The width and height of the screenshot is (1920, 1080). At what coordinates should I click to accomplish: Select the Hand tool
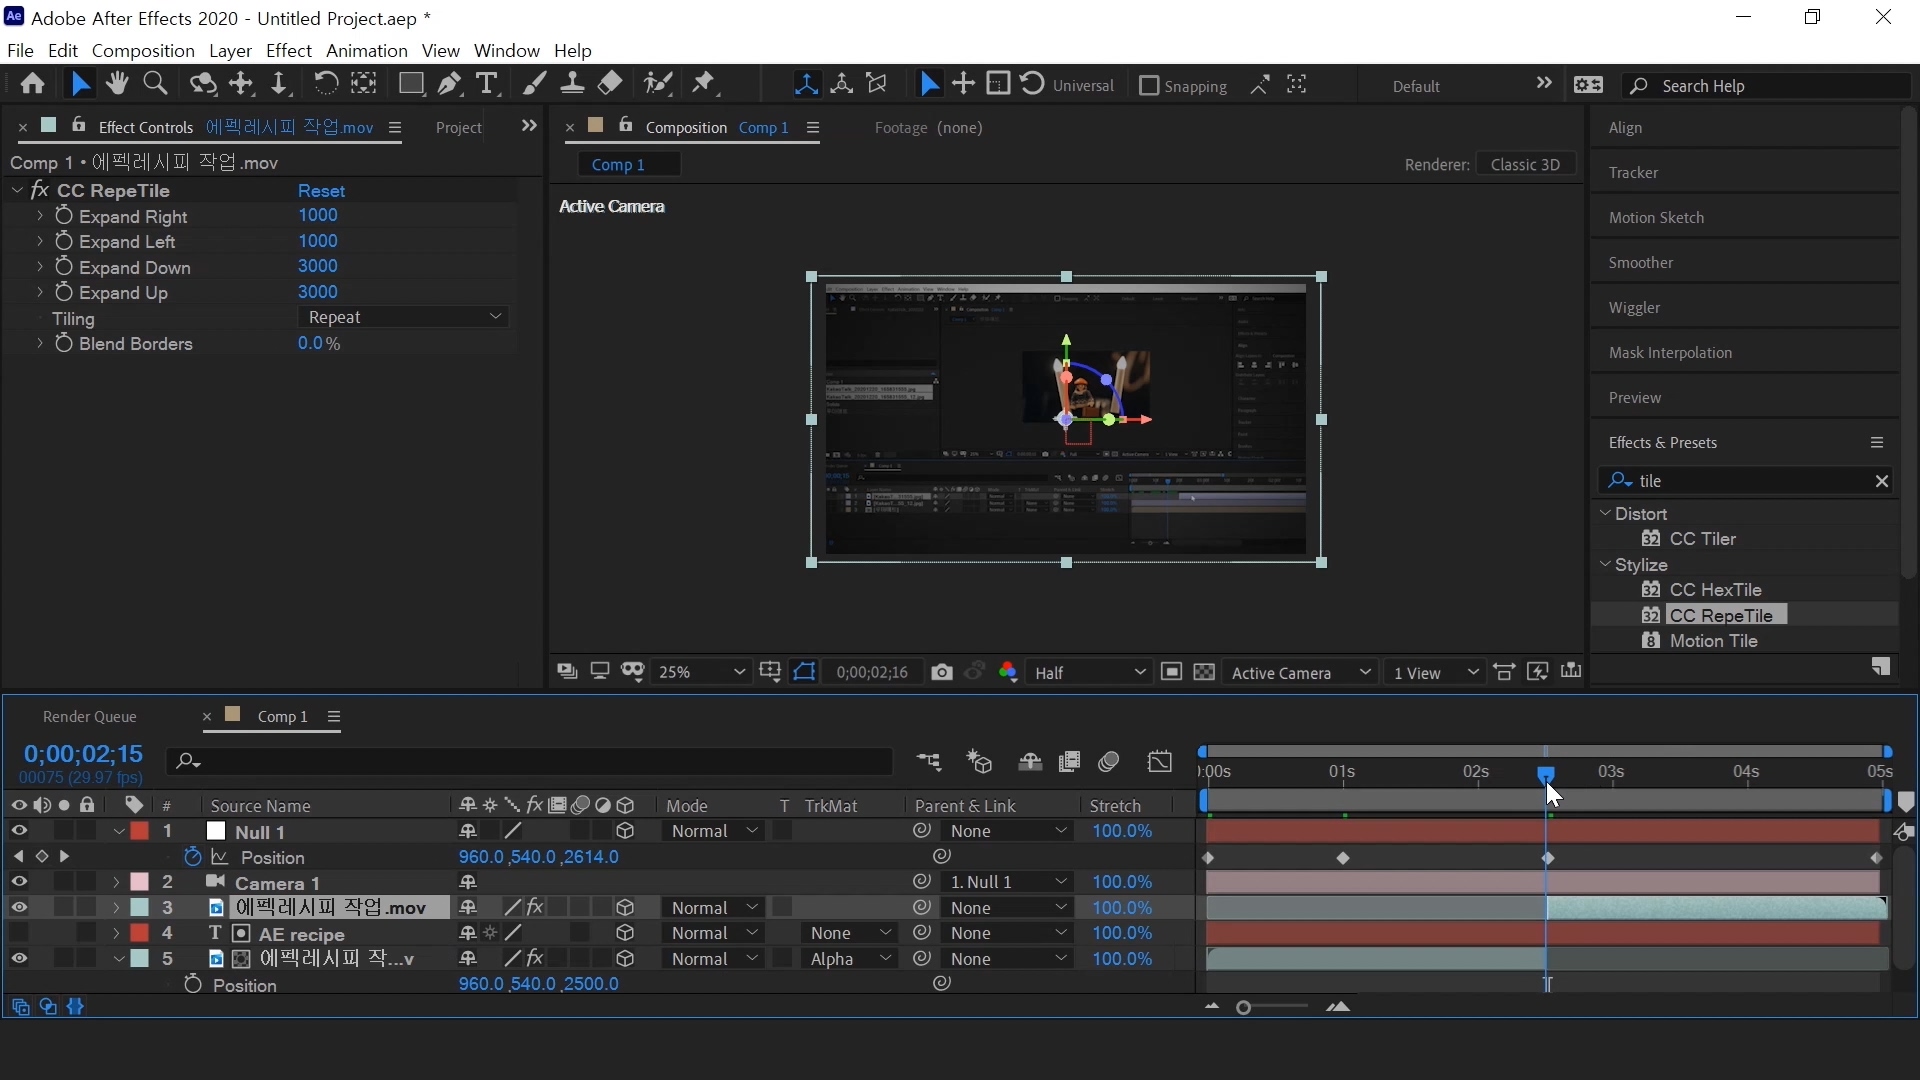(x=117, y=84)
